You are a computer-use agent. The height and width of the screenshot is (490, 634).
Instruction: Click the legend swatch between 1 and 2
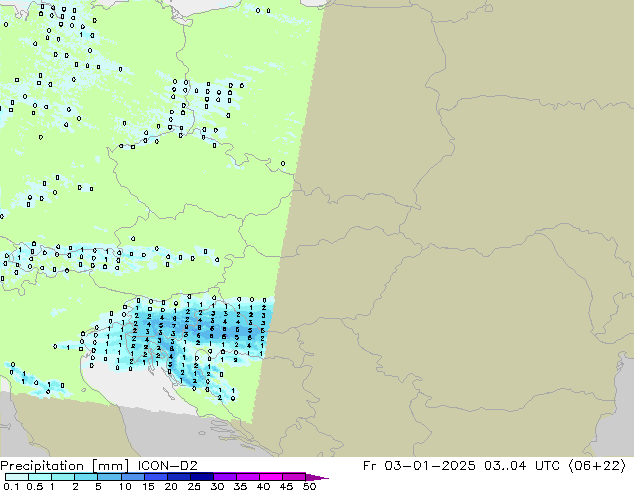click(63, 477)
